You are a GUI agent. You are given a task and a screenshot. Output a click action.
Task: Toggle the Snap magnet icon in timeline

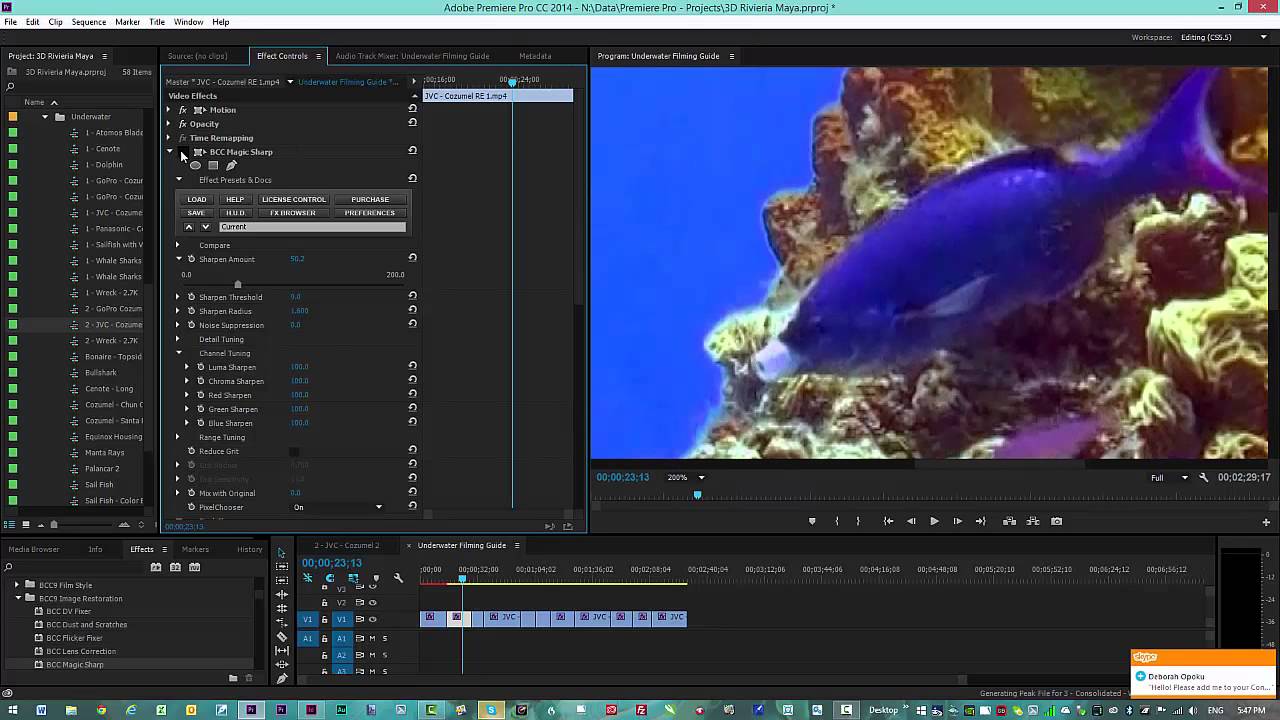click(330, 578)
